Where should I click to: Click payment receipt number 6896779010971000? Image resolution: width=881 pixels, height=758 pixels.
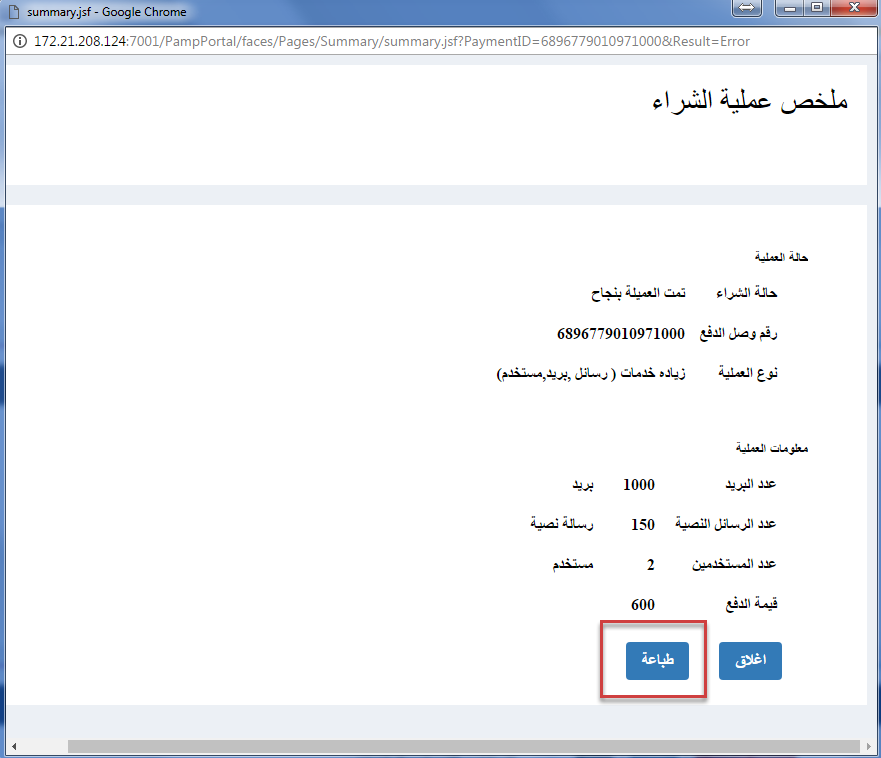click(x=621, y=334)
